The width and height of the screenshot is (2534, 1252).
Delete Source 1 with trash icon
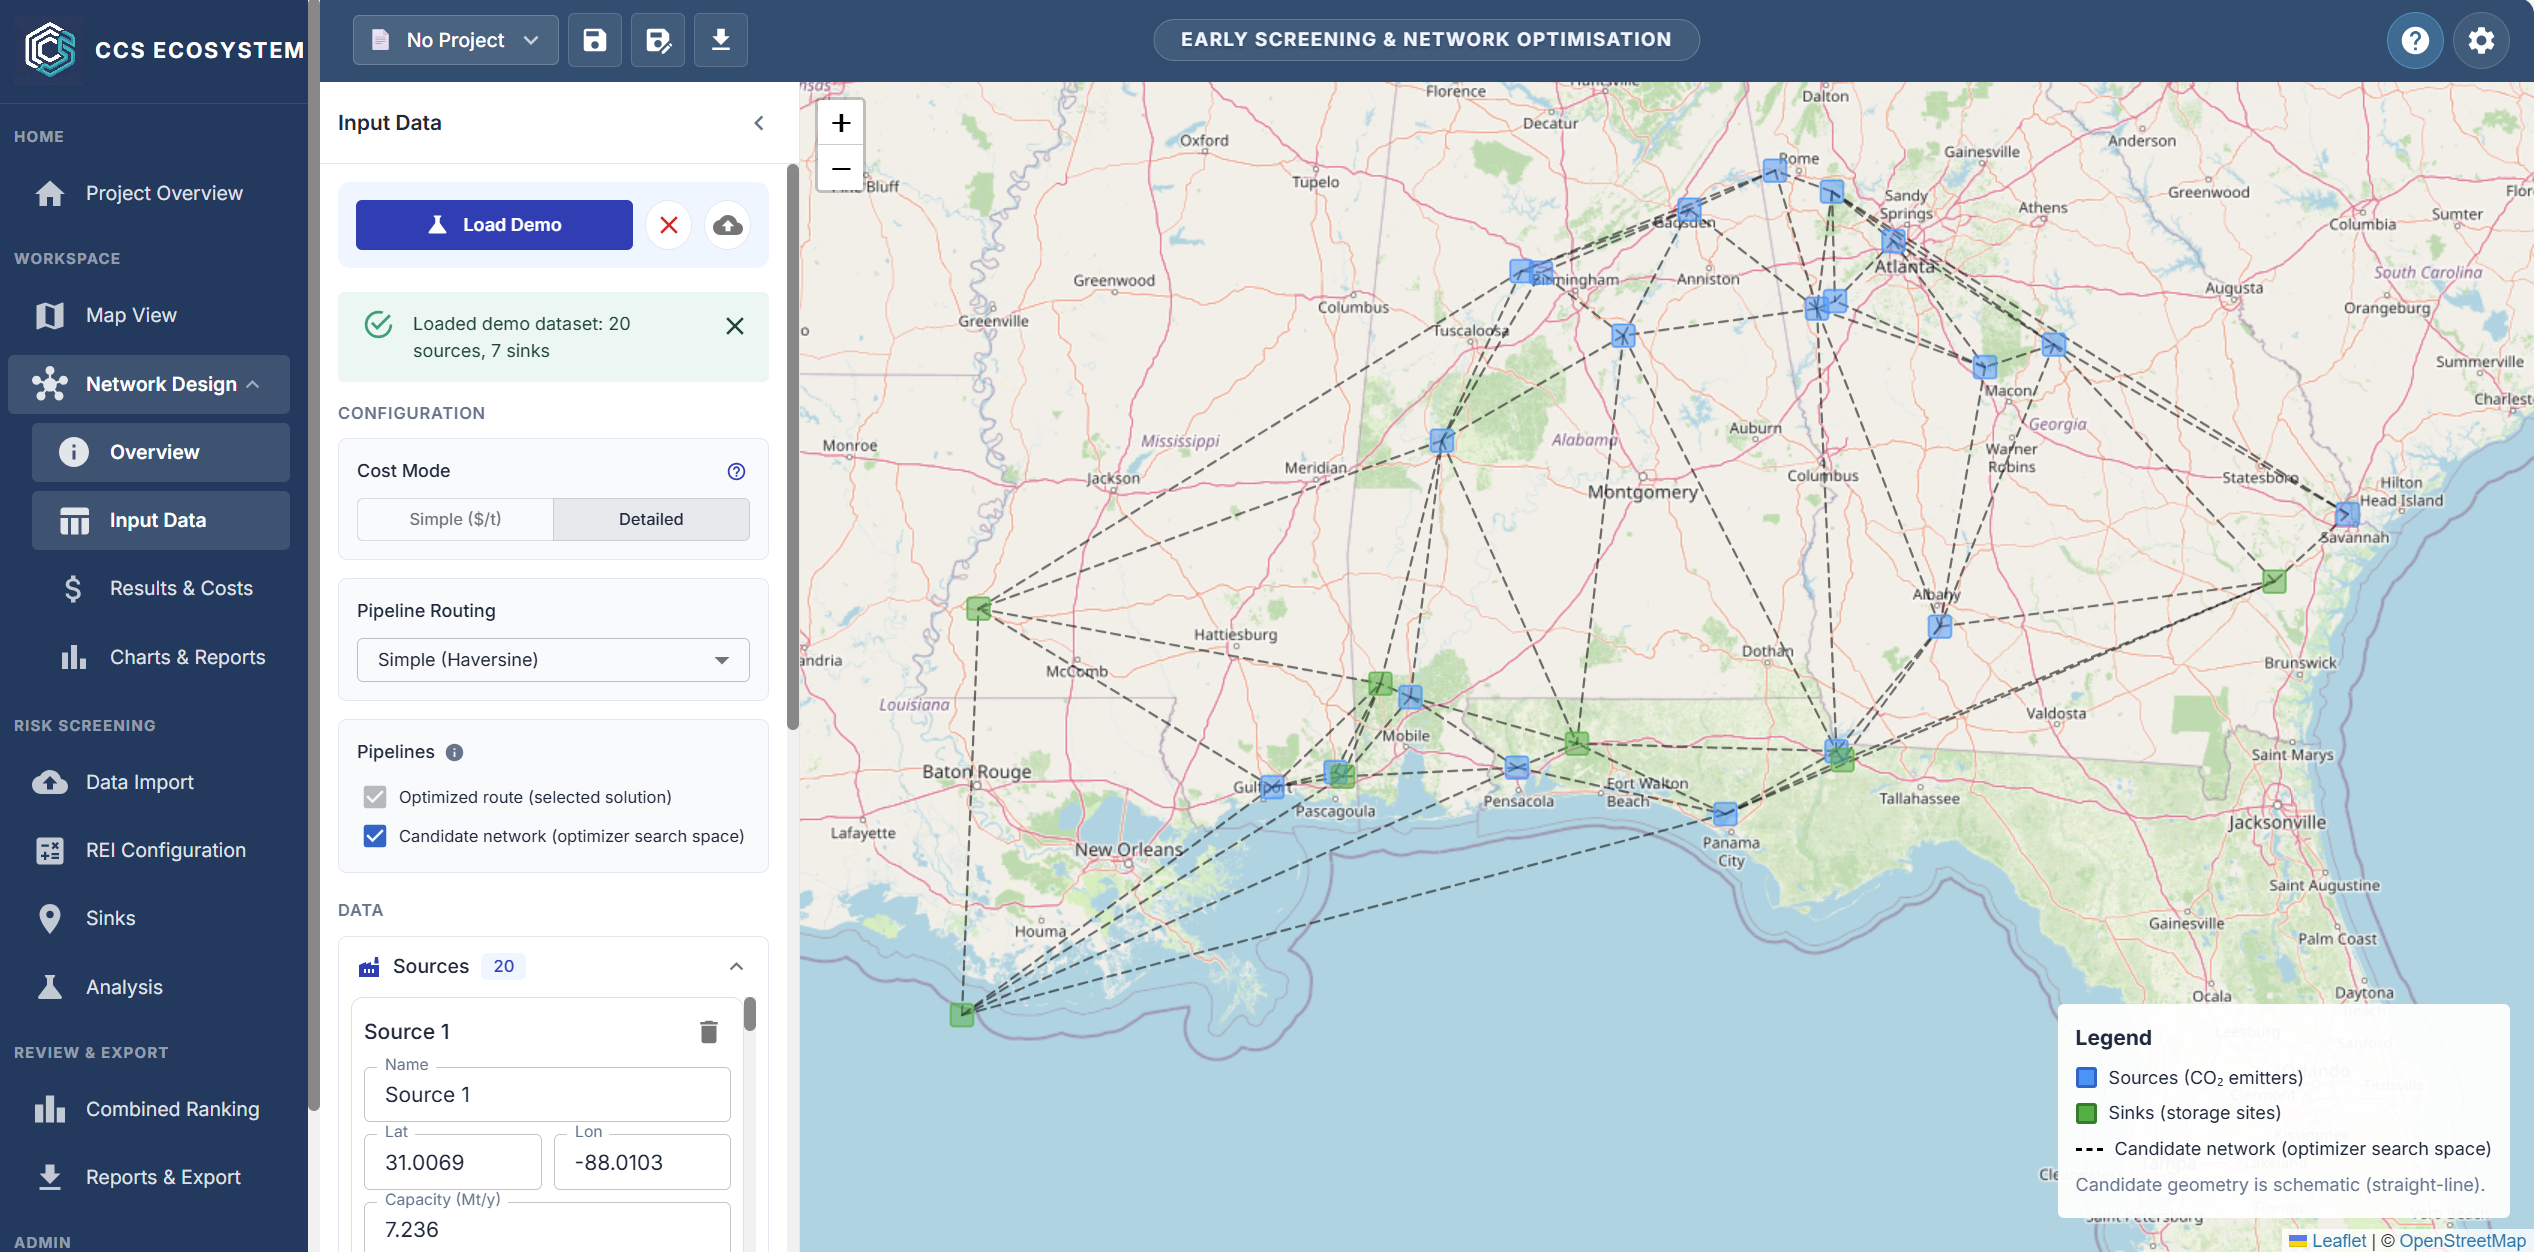pos(708,1031)
